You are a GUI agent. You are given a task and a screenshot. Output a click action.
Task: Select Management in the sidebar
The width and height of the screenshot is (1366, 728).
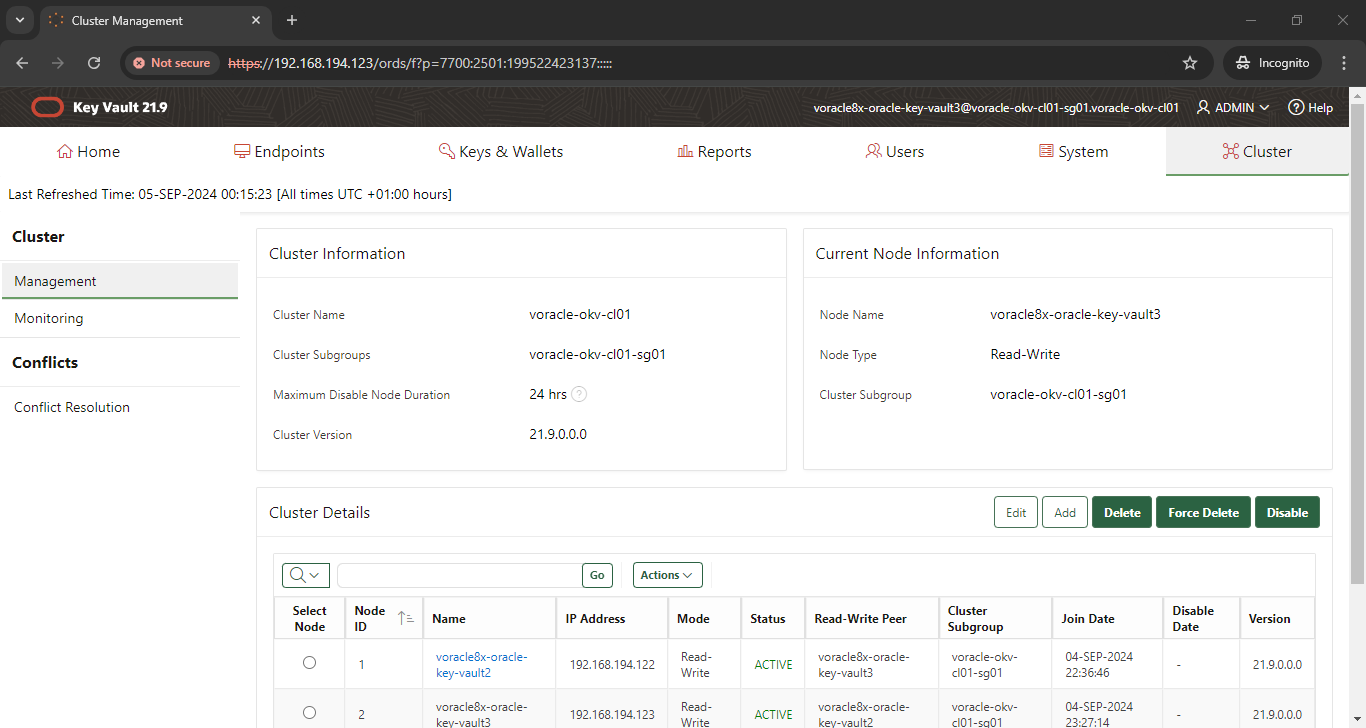pyautogui.click(x=119, y=281)
